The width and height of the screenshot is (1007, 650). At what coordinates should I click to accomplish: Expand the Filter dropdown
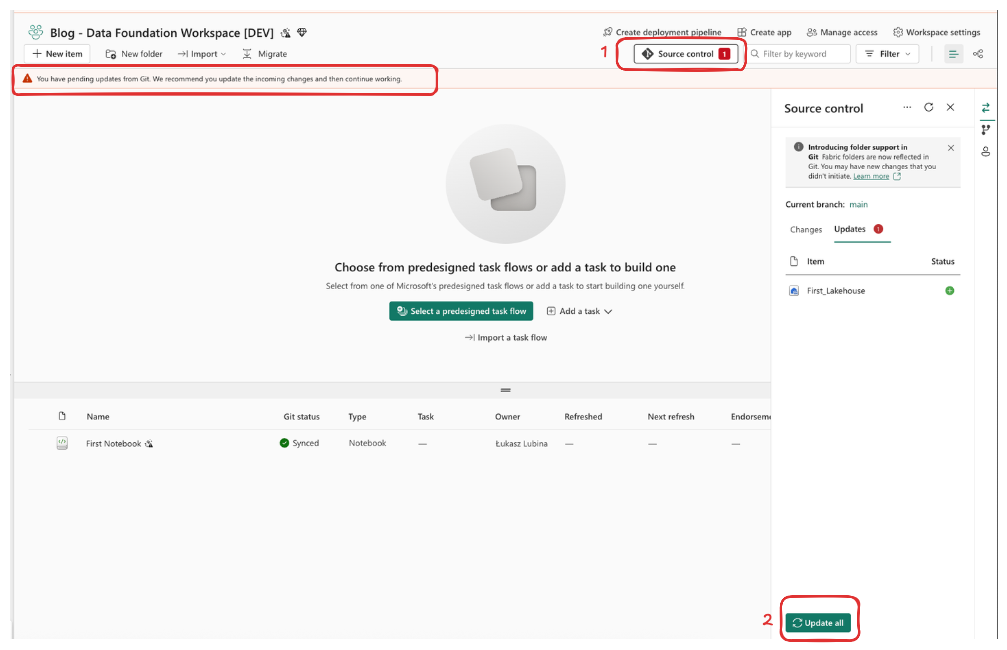click(x=887, y=54)
